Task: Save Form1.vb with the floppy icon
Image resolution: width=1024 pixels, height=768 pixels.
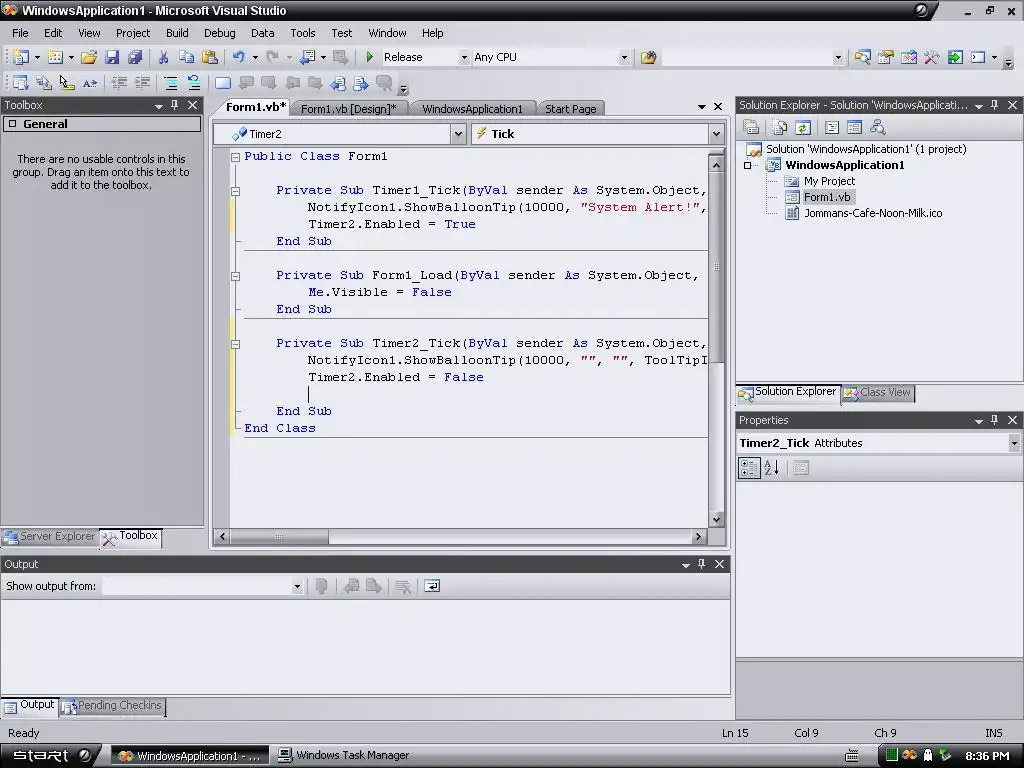Action: click(112, 57)
